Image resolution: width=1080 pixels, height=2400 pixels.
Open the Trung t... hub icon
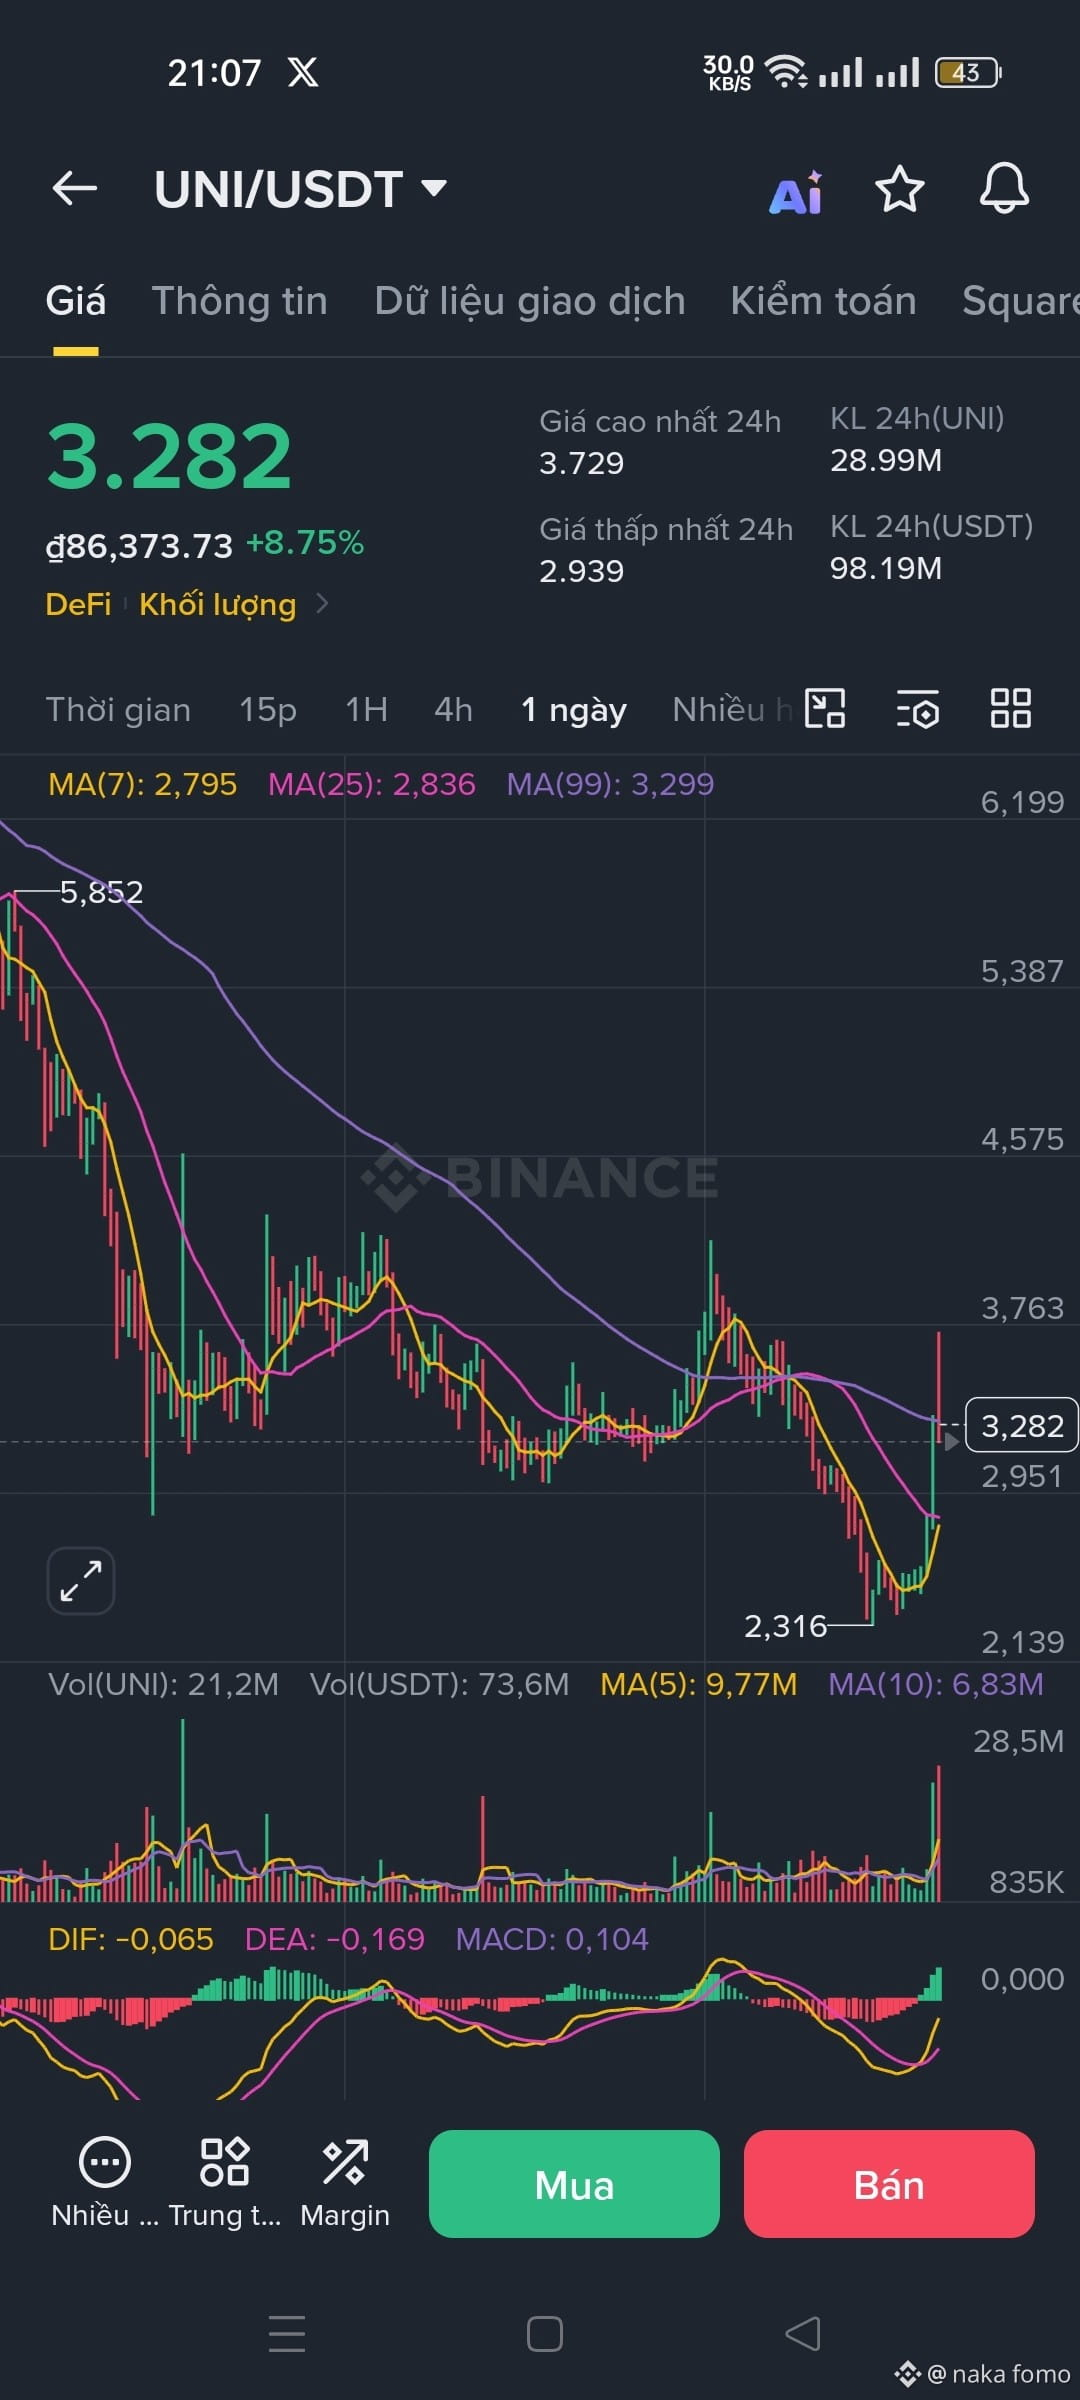coord(225,2183)
